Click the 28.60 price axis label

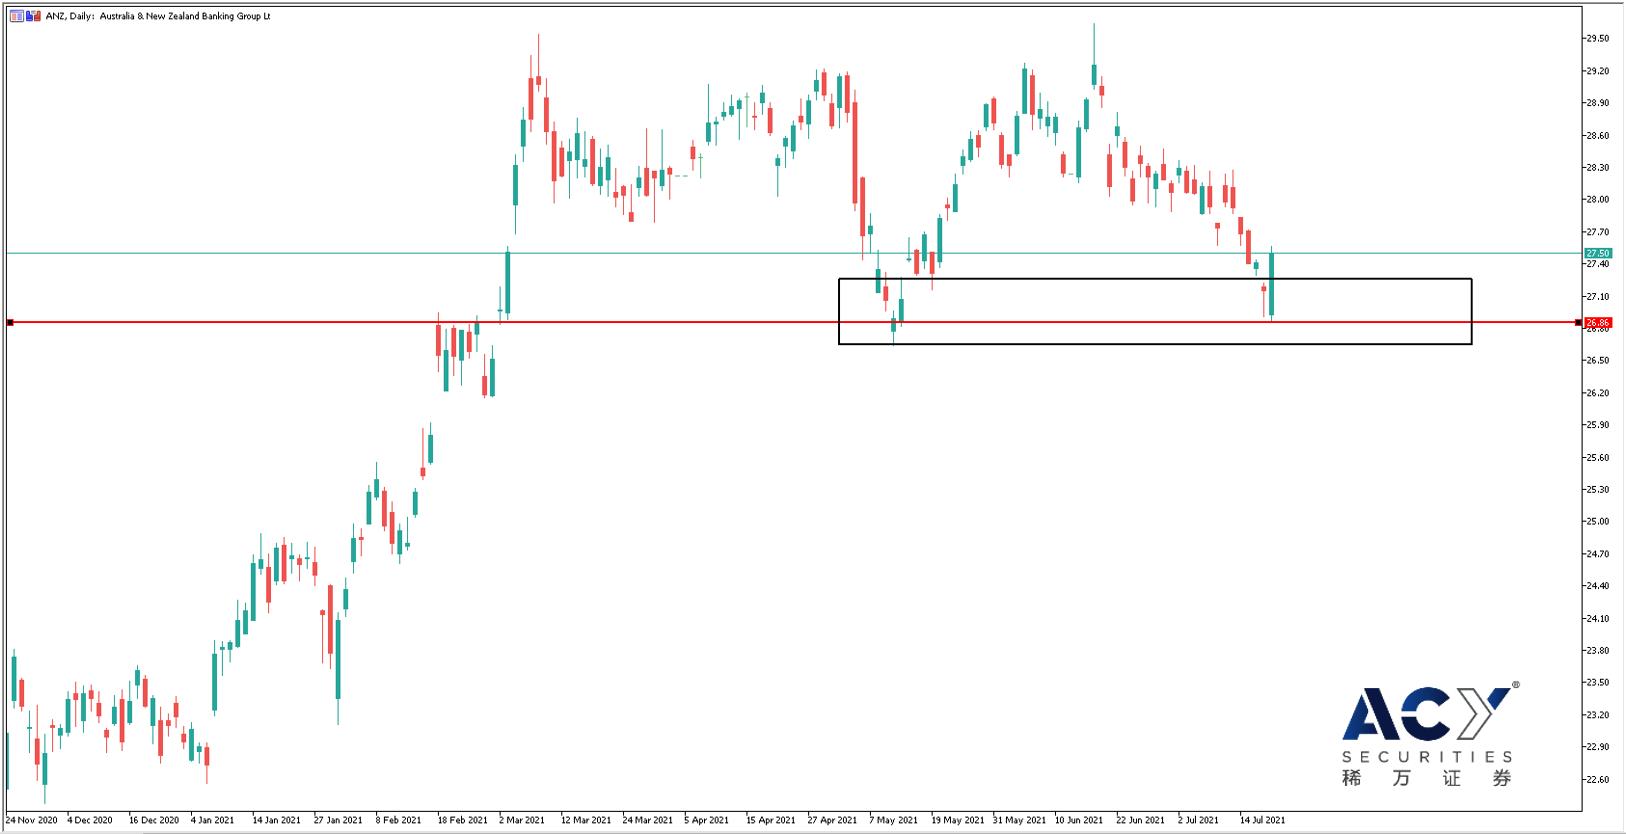[1597, 135]
